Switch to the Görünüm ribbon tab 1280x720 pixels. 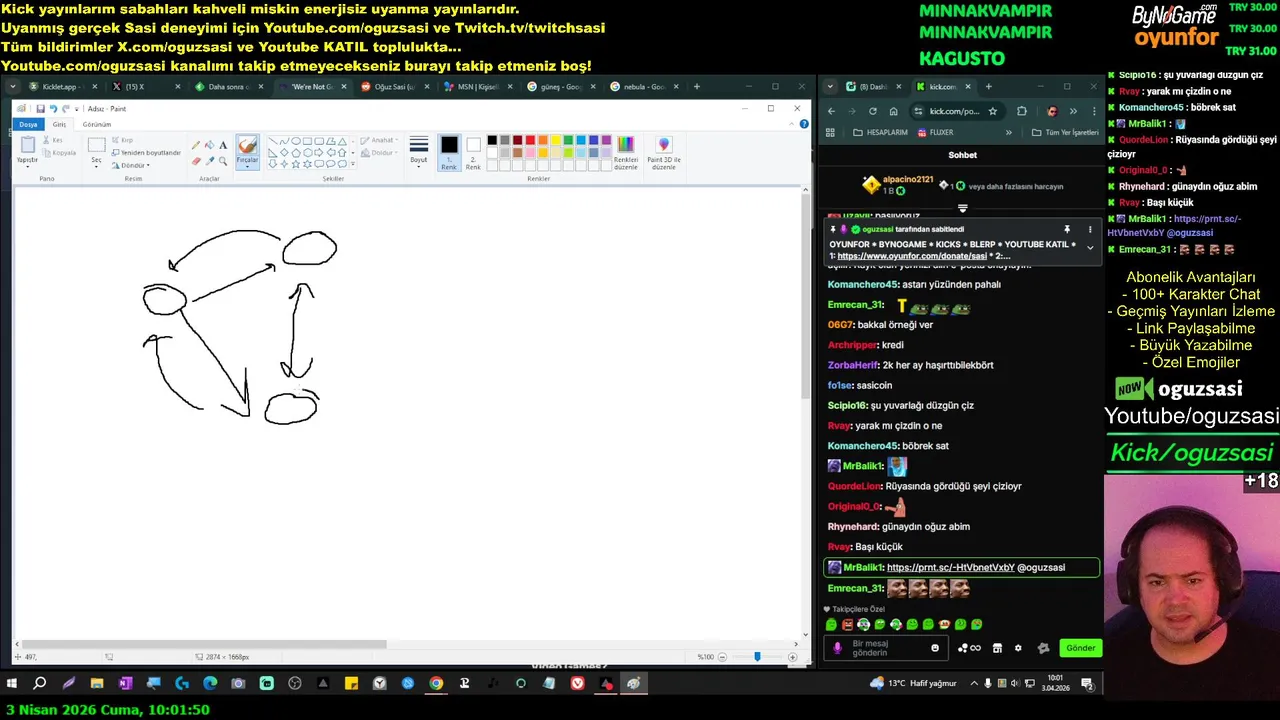click(x=97, y=124)
